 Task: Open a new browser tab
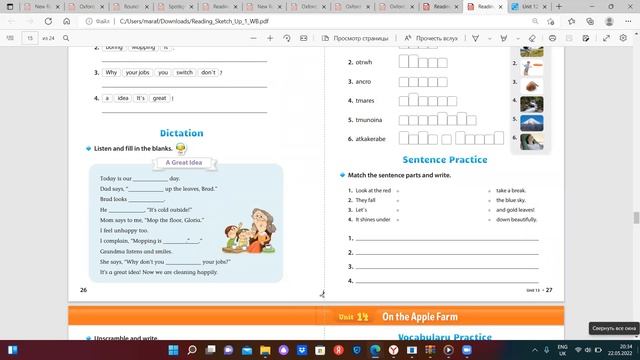click(x=559, y=7)
